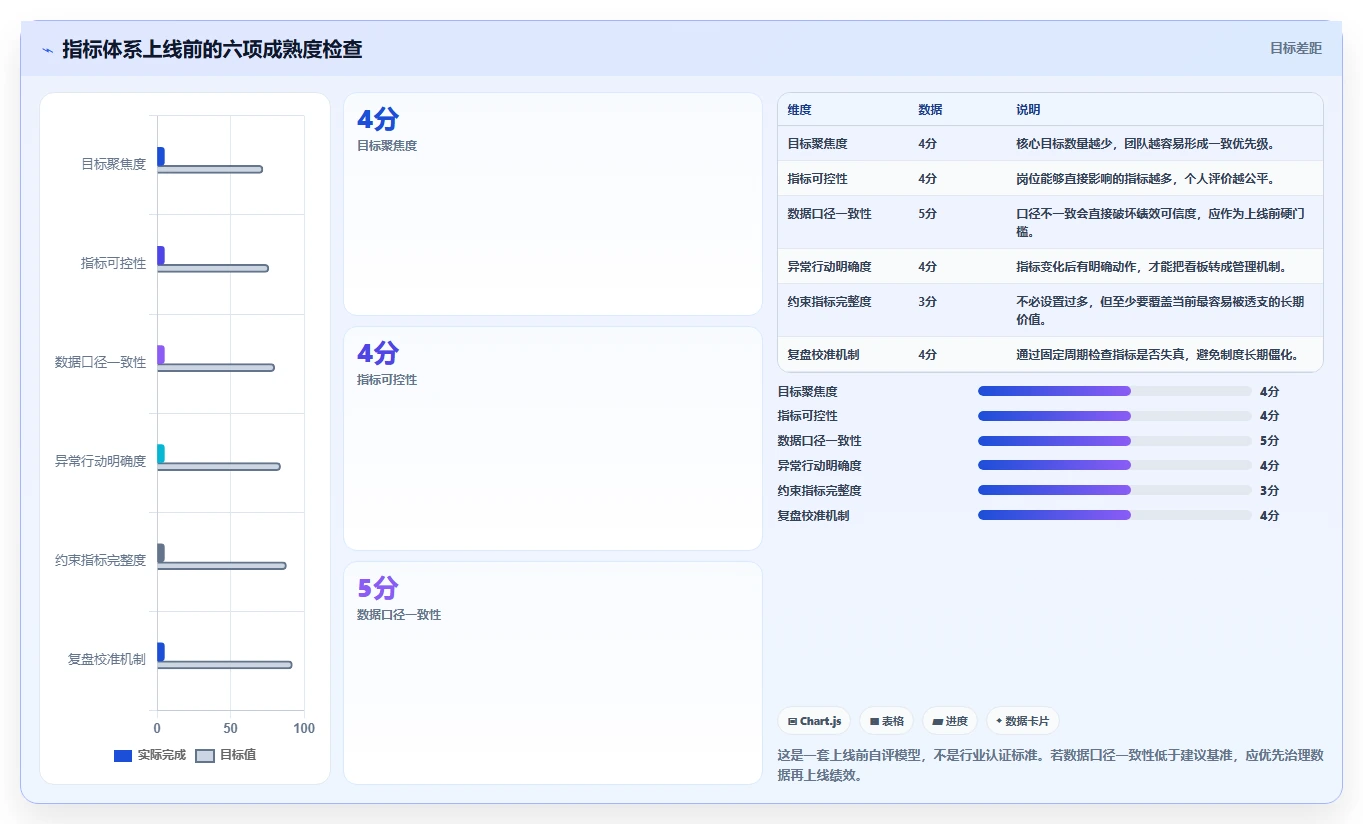Click the 5分 value beside 数据口径一致性 progress bar
This screenshot has width=1363, height=824.
pyautogui.click(x=1269, y=441)
